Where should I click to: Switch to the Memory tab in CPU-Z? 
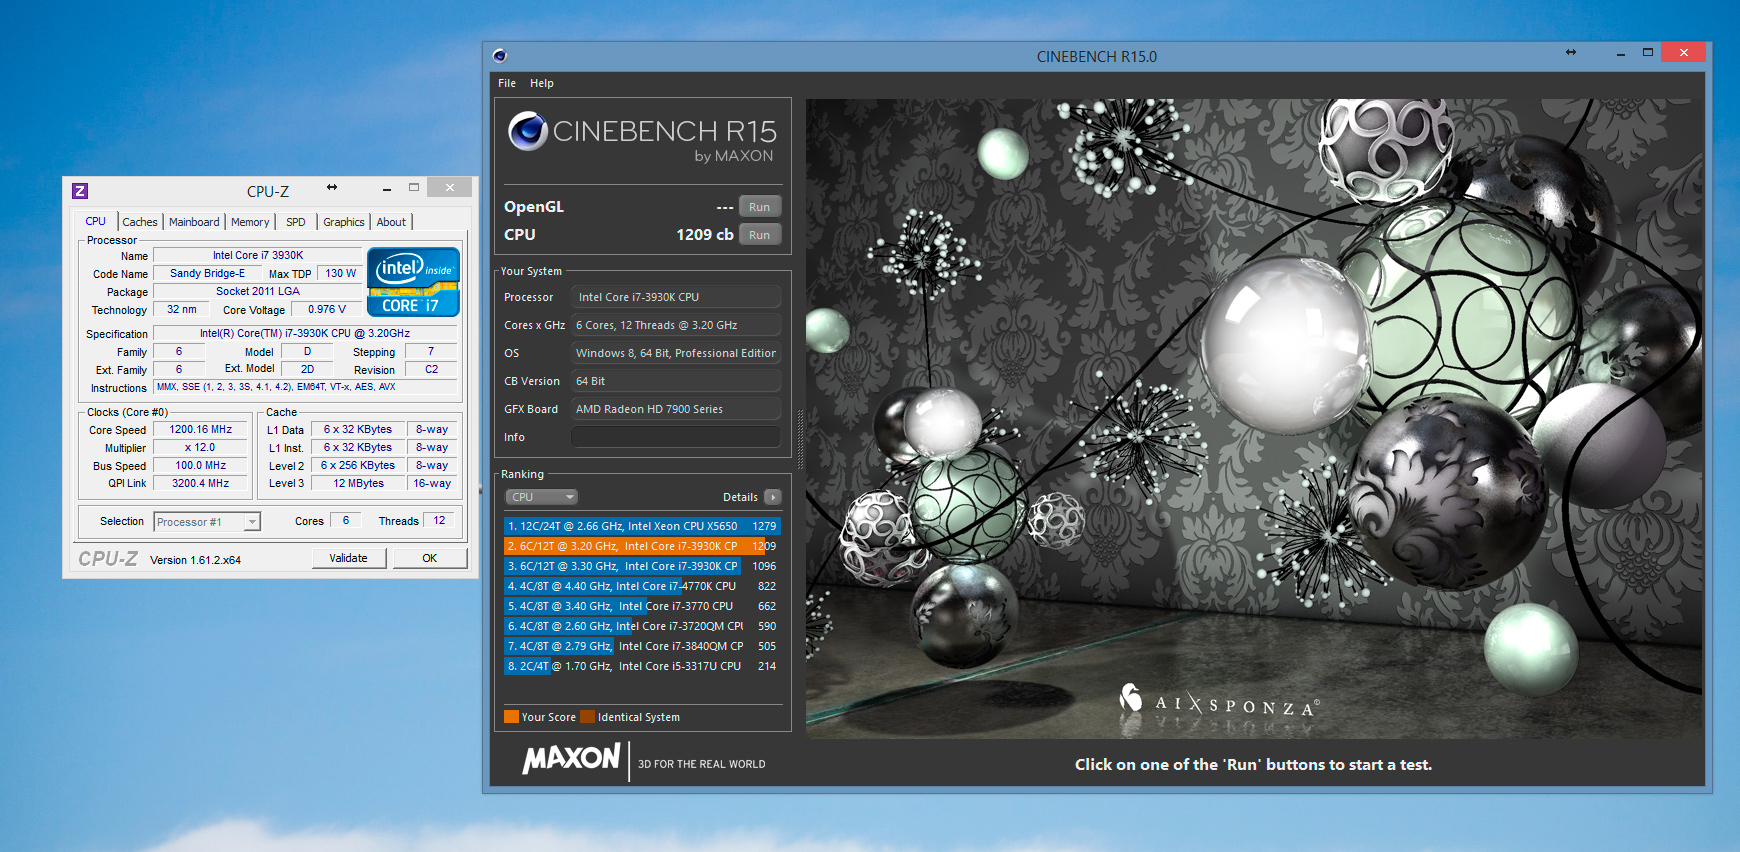(x=250, y=222)
